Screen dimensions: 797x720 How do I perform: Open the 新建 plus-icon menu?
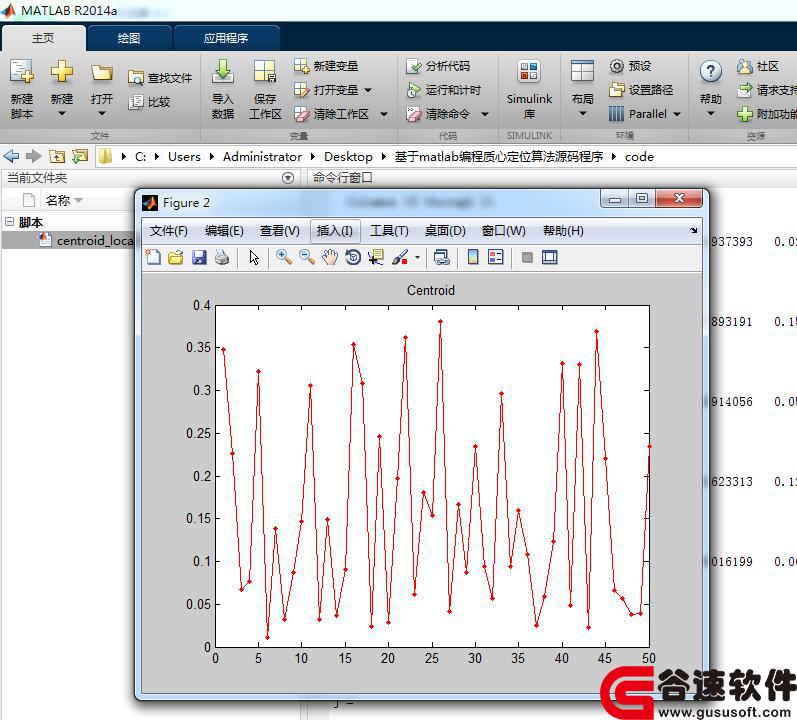pyautogui.click(x=62, y=89)
